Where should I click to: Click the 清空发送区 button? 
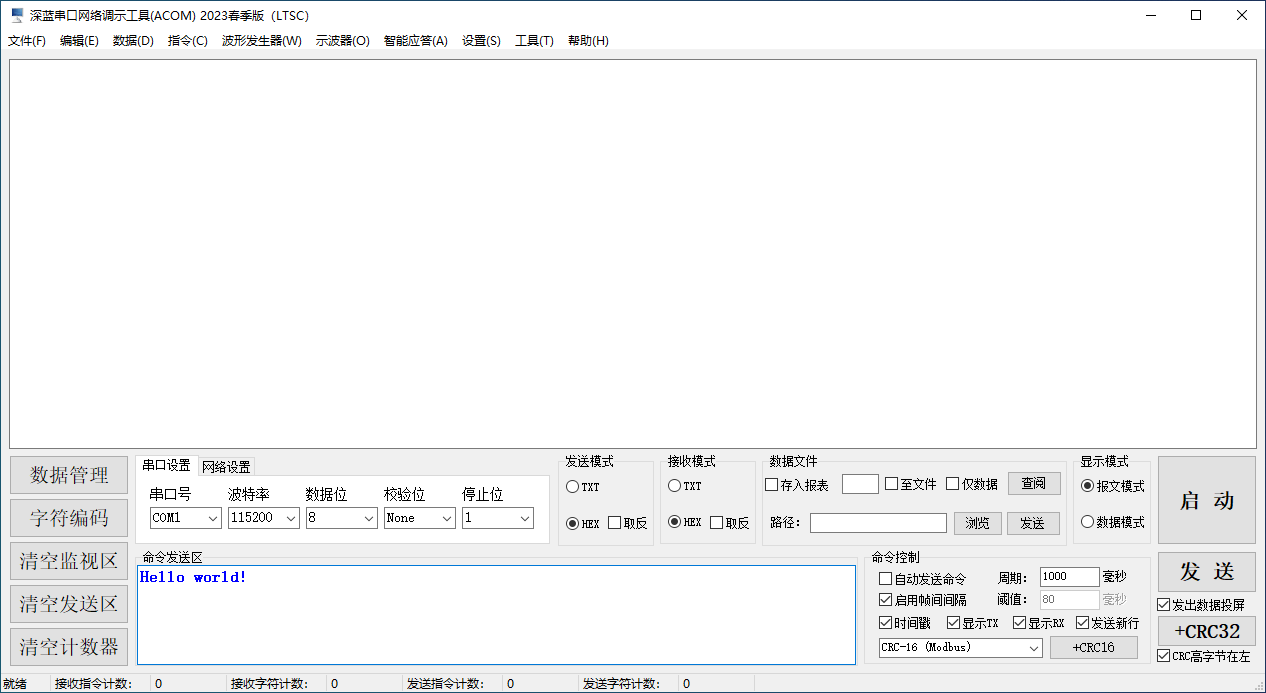(69, 604)
